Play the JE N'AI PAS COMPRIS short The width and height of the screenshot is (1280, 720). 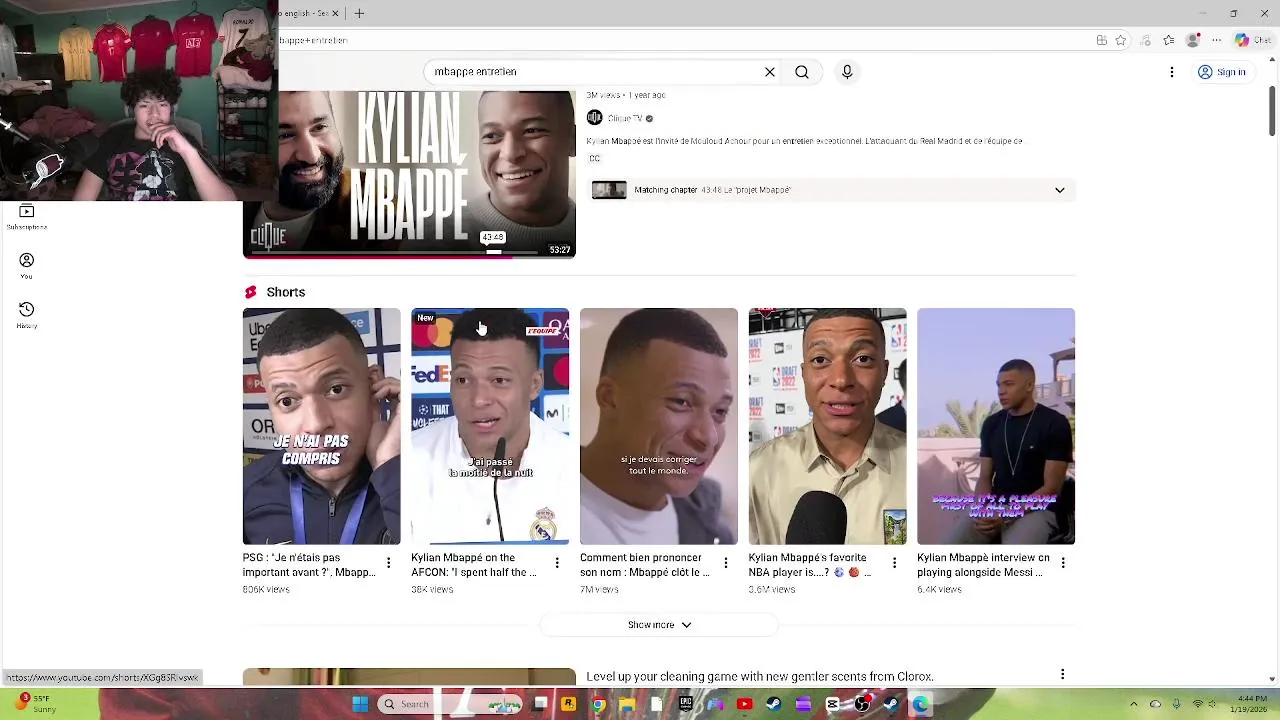321,426
